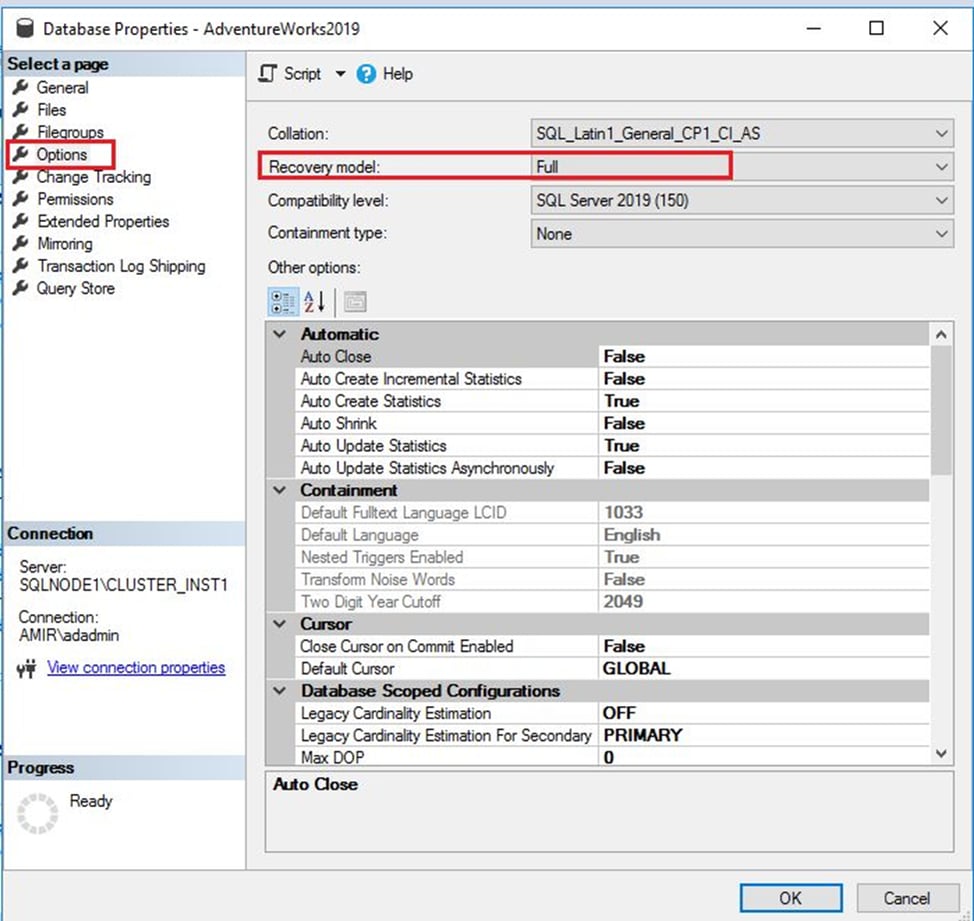Image resolution: width=974 pixels, height=921 pixels.
Task: Click the Categorized view icon above the options grid
Action: 281,302
